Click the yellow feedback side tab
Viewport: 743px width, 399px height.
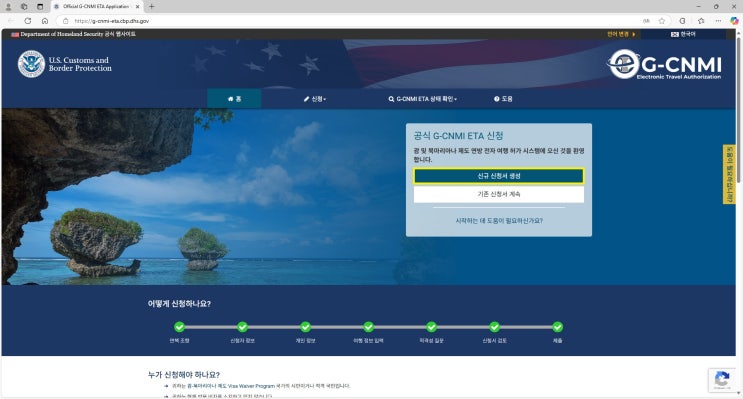point(729,174)
